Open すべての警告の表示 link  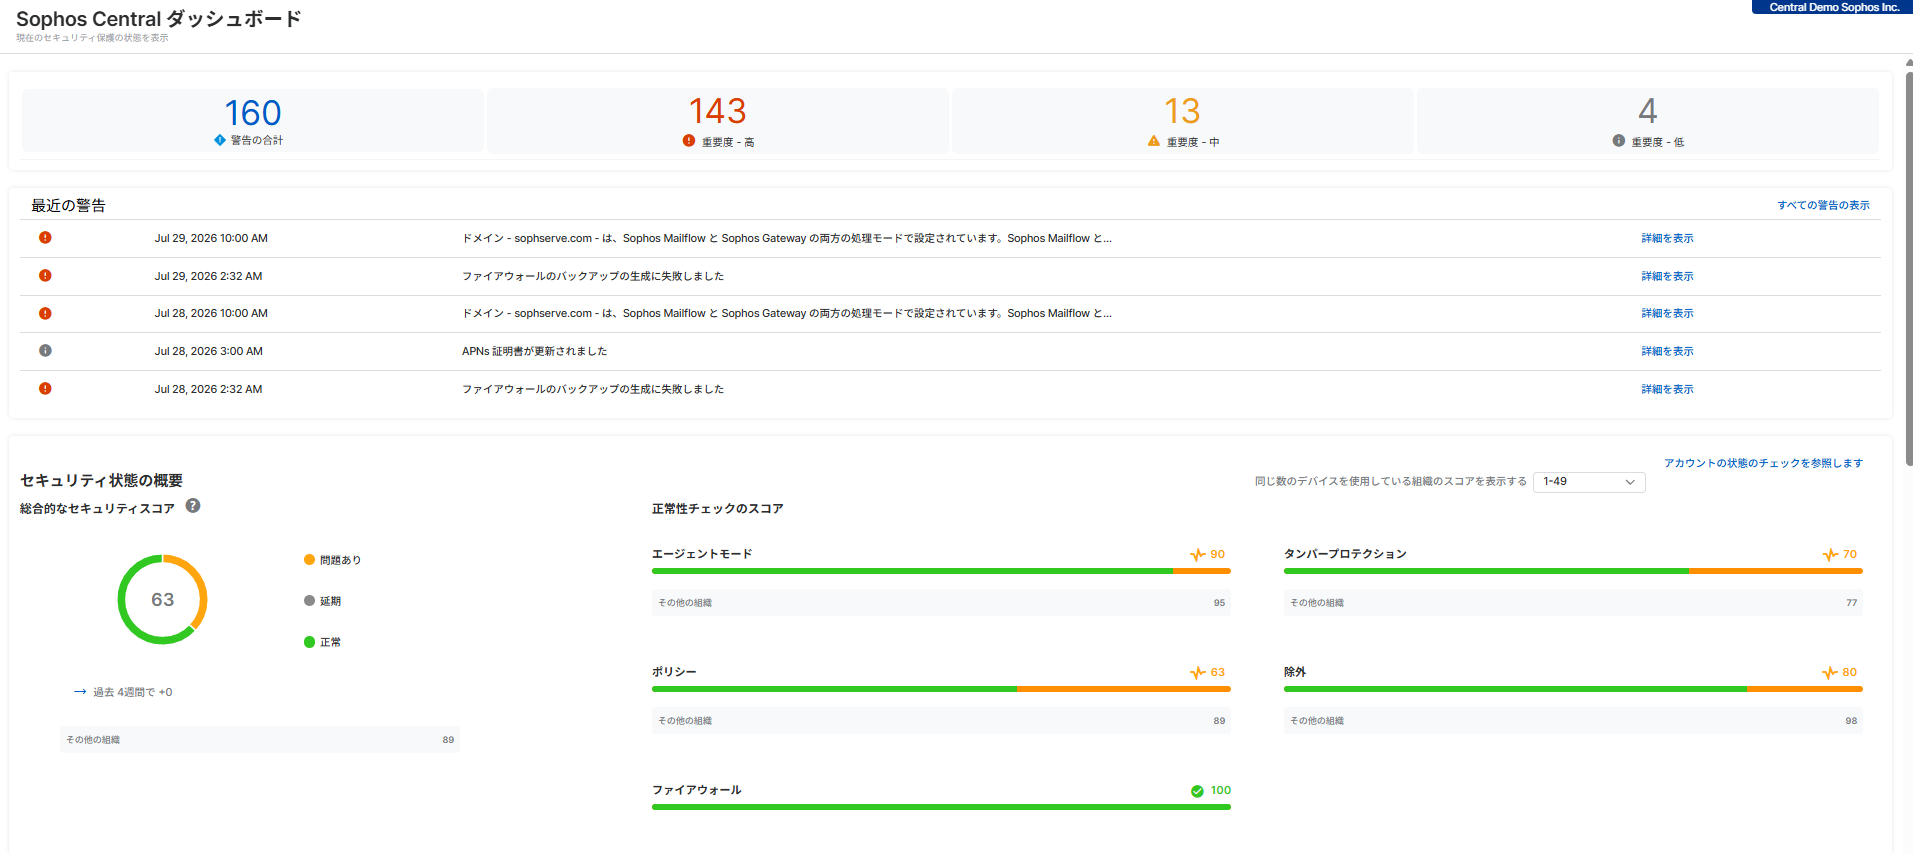click(1823, 205)
